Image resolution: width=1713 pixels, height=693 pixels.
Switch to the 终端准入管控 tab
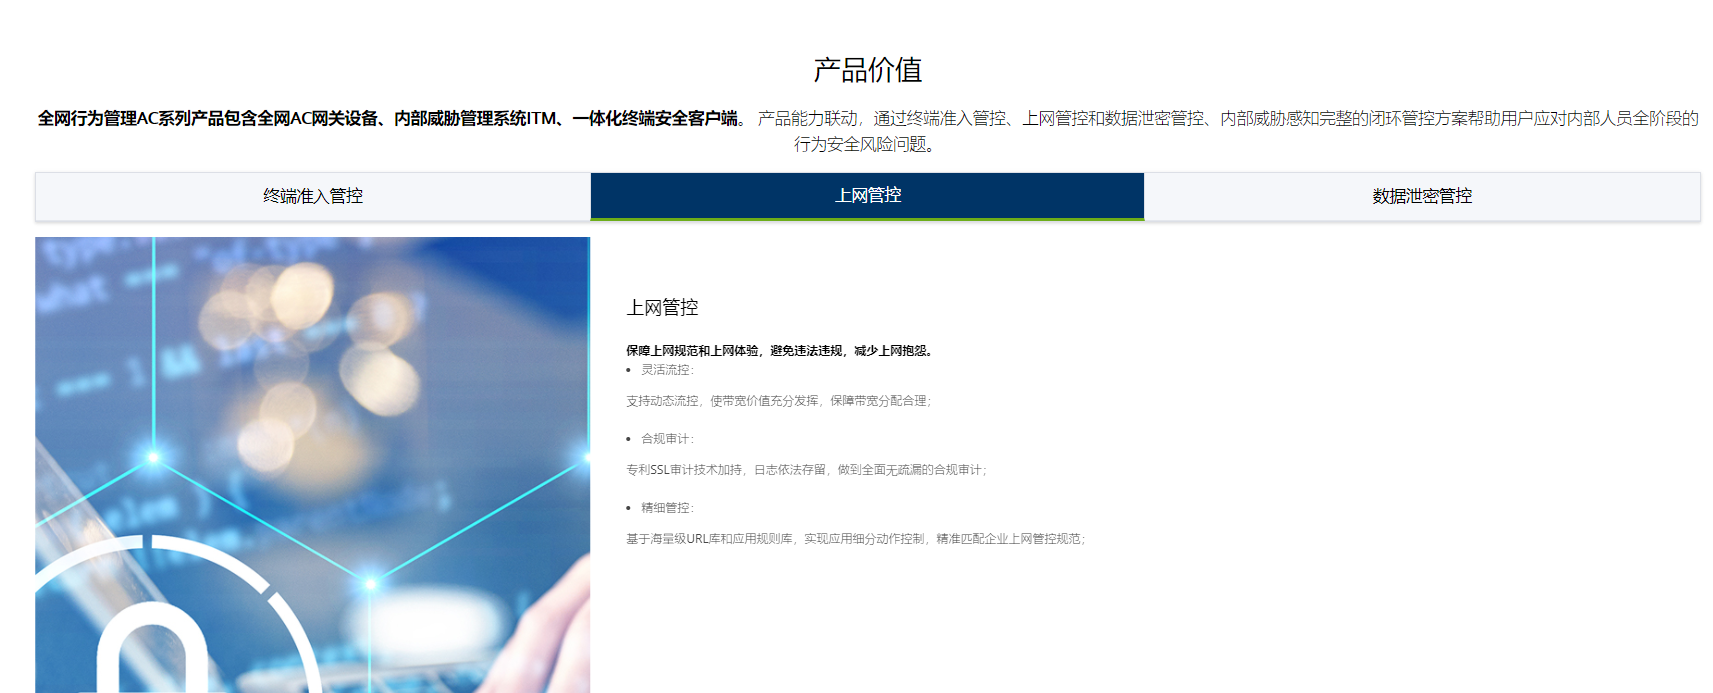point(312,196)
